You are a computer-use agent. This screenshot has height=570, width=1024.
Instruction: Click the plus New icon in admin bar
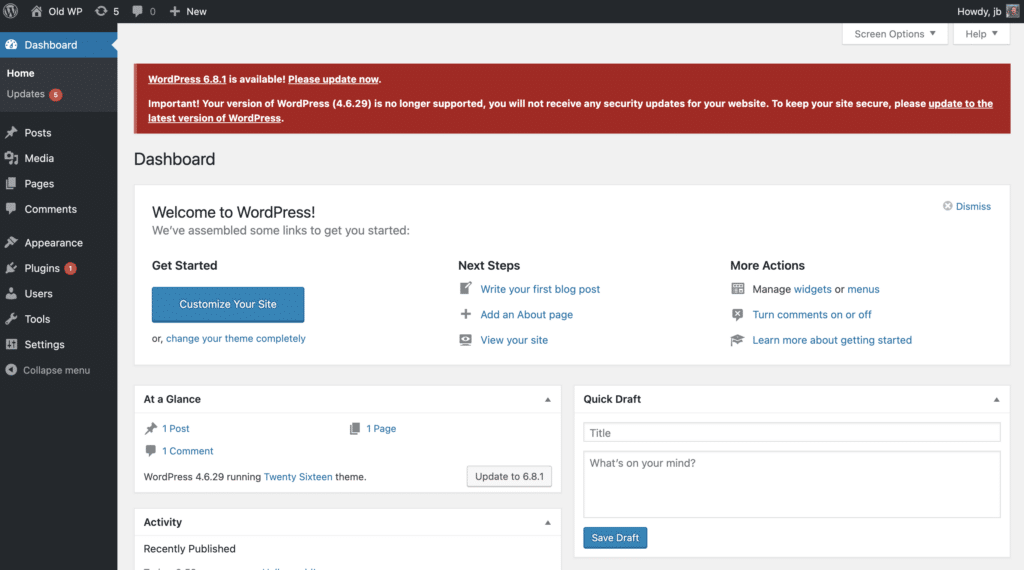click(x=174, y=11)
